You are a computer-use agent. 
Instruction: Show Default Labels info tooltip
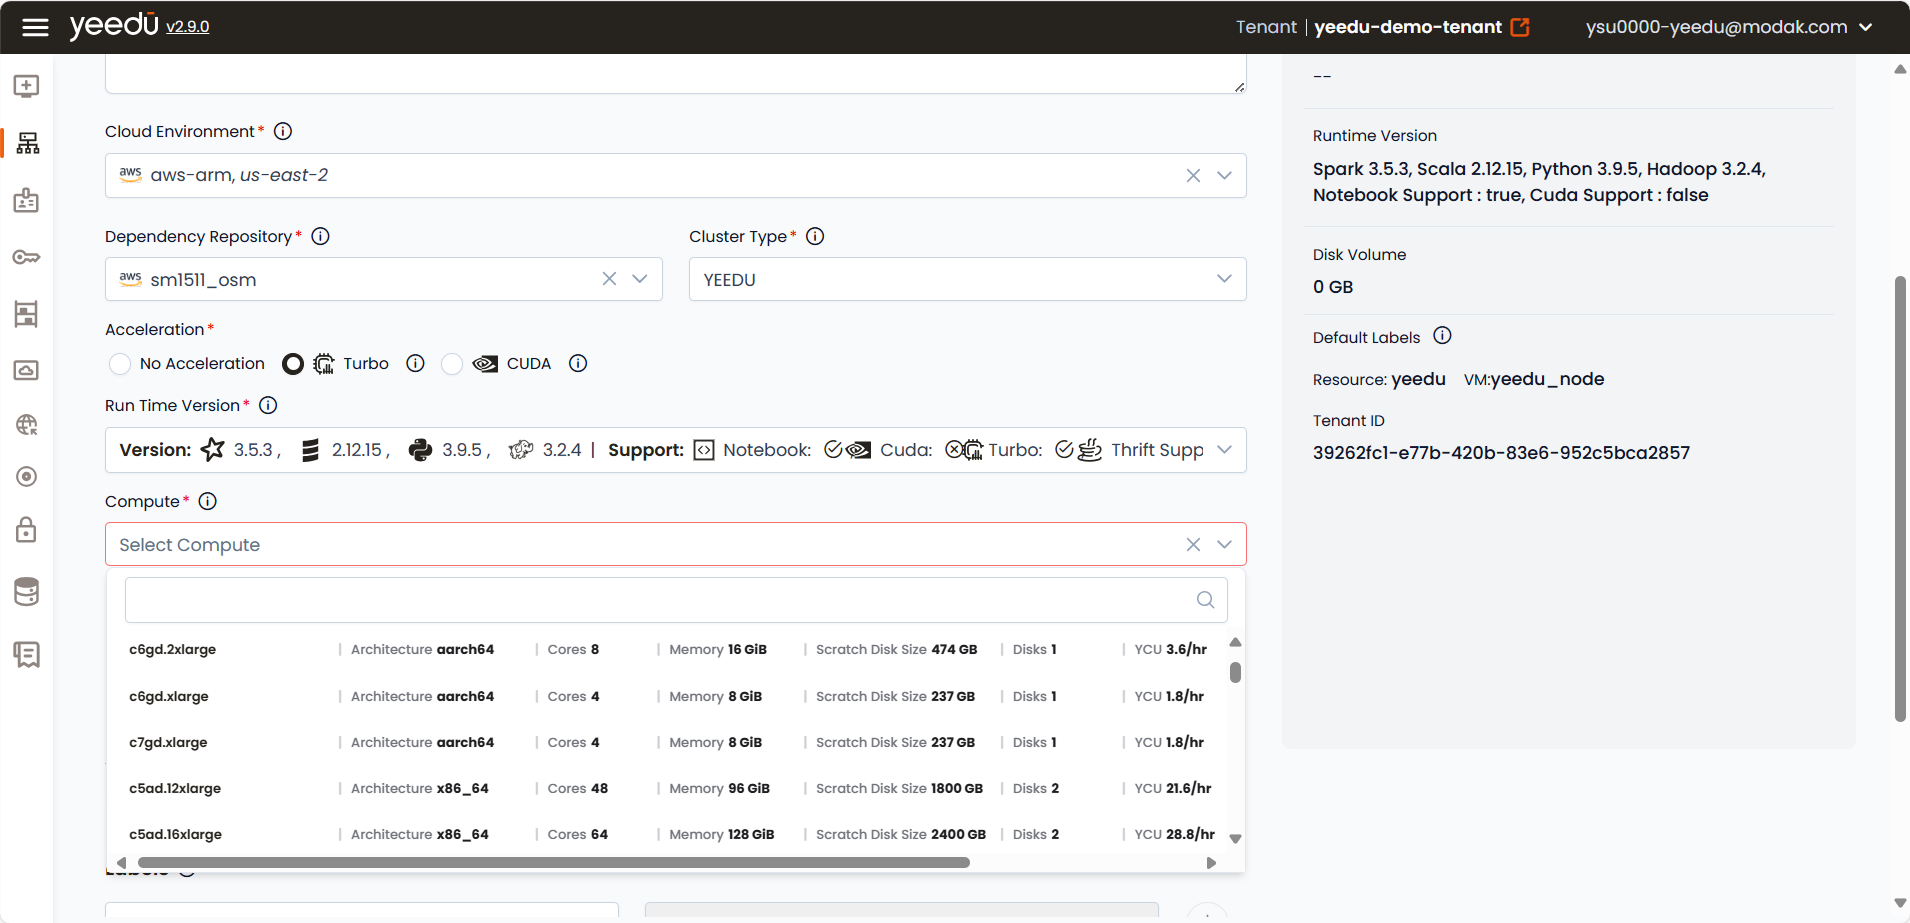(x=1442, y=336)
